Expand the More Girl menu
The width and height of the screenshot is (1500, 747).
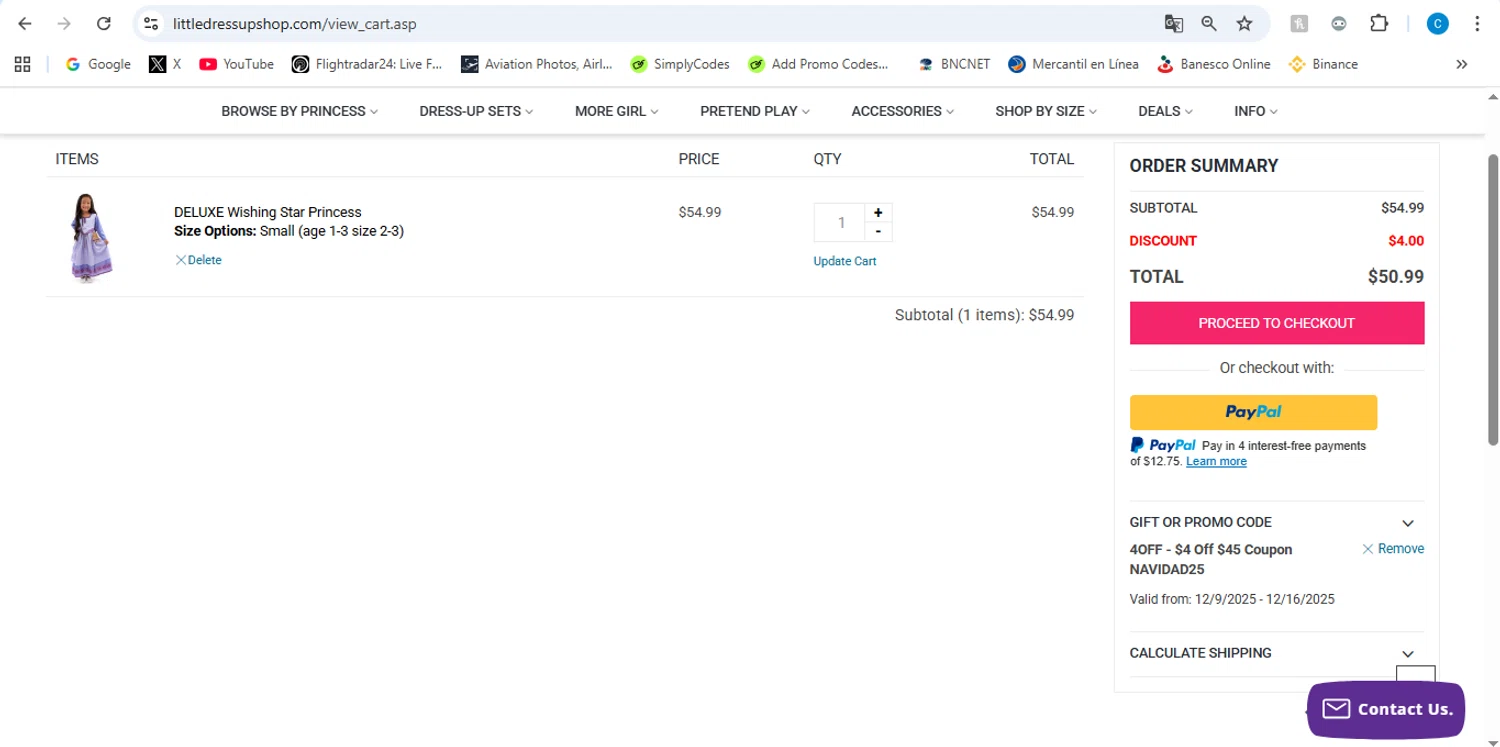(x=616, y=111)
